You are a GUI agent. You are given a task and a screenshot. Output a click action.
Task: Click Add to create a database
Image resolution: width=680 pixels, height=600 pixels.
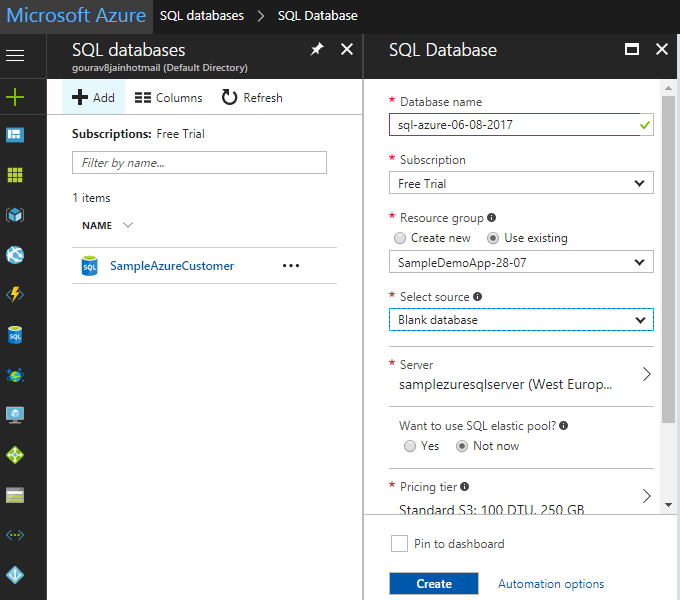(94, 98)
